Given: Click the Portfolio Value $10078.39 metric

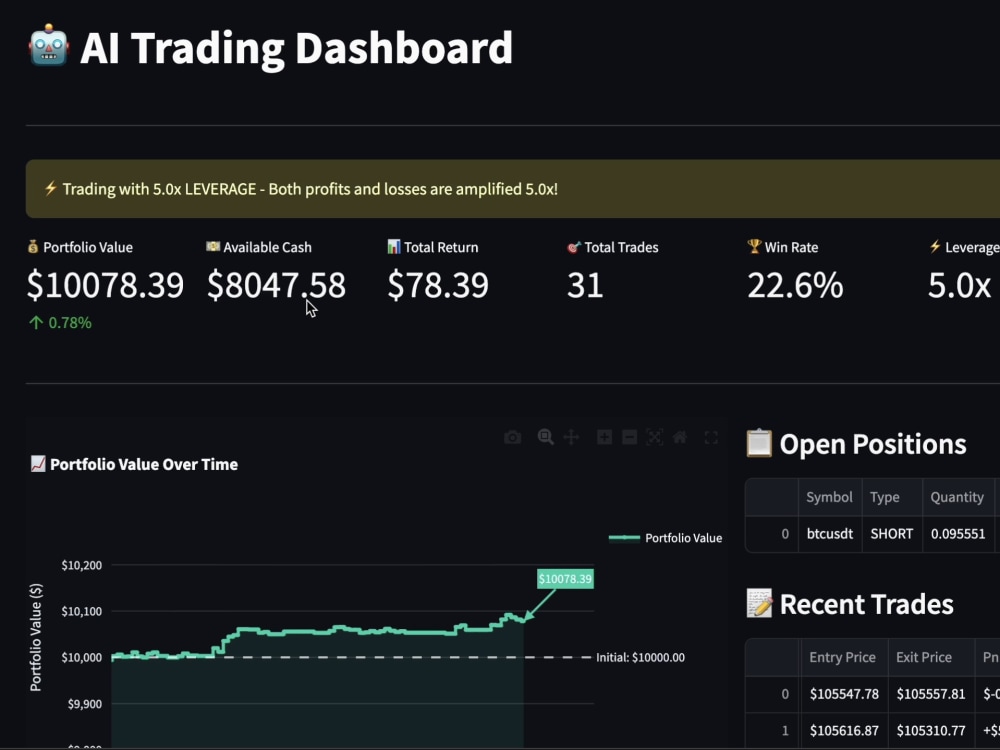Looking at the screenshot, I should tap(105, 284).
